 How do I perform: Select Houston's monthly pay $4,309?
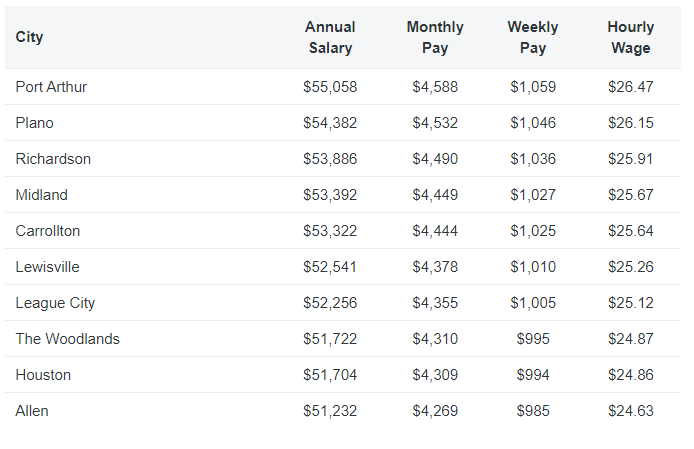click(435, 375)
